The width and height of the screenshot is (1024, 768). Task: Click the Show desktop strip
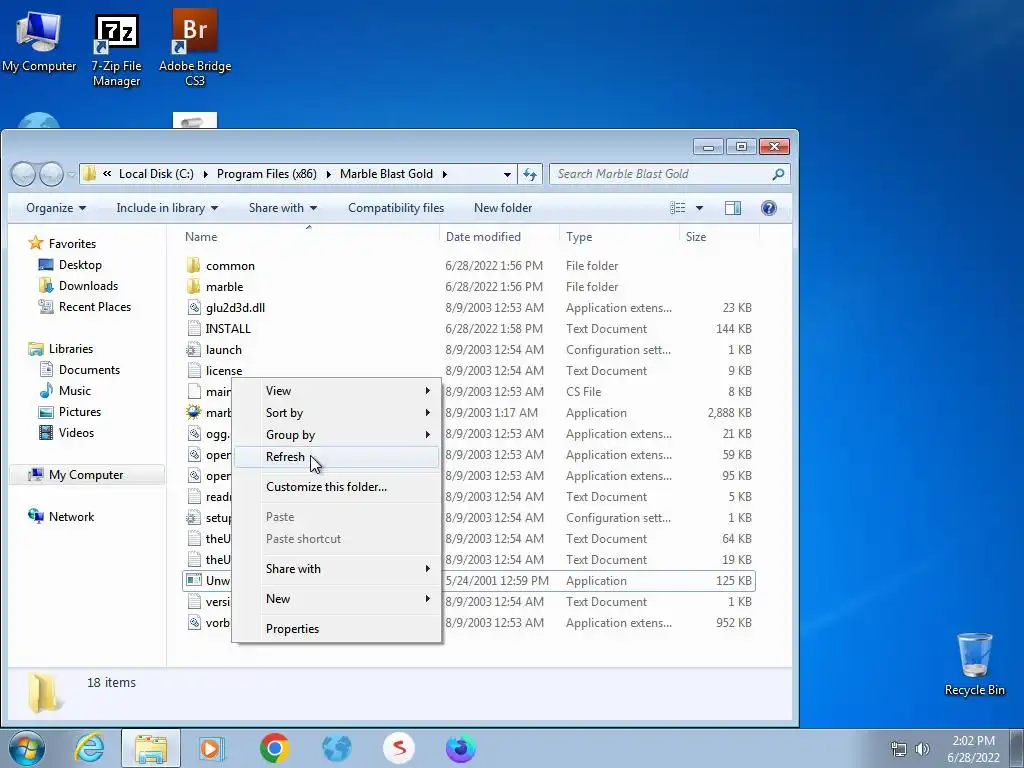coord(1017,748)
